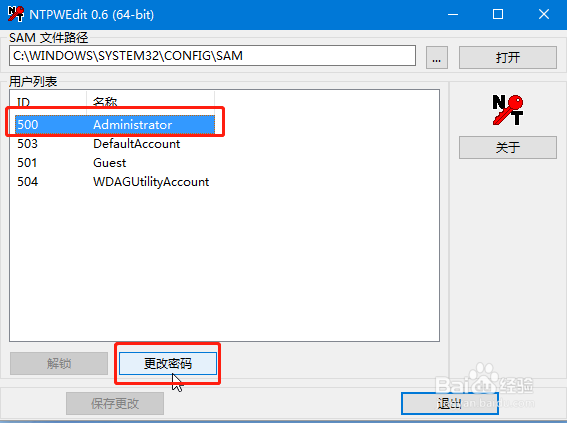Click in the SAM file path field

pos(212,56)
